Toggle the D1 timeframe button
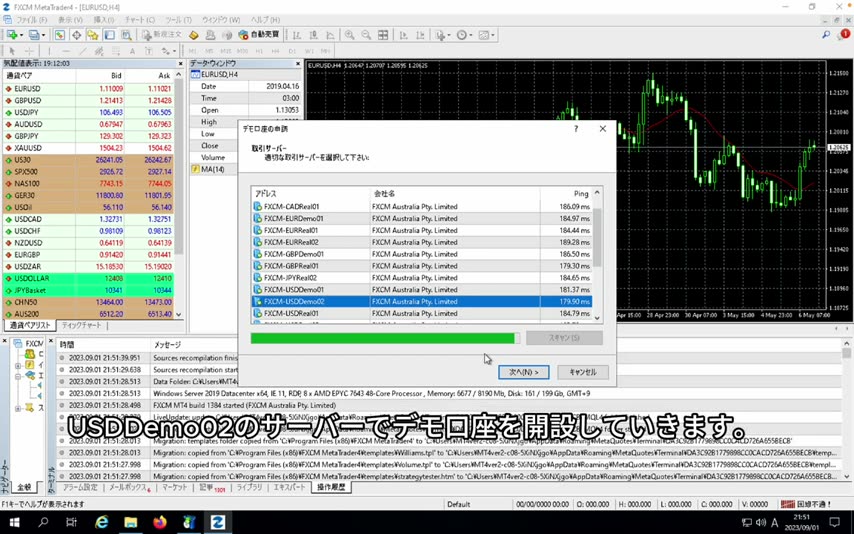This screenshot has height=534, width=854. click(x=292, y=51)
